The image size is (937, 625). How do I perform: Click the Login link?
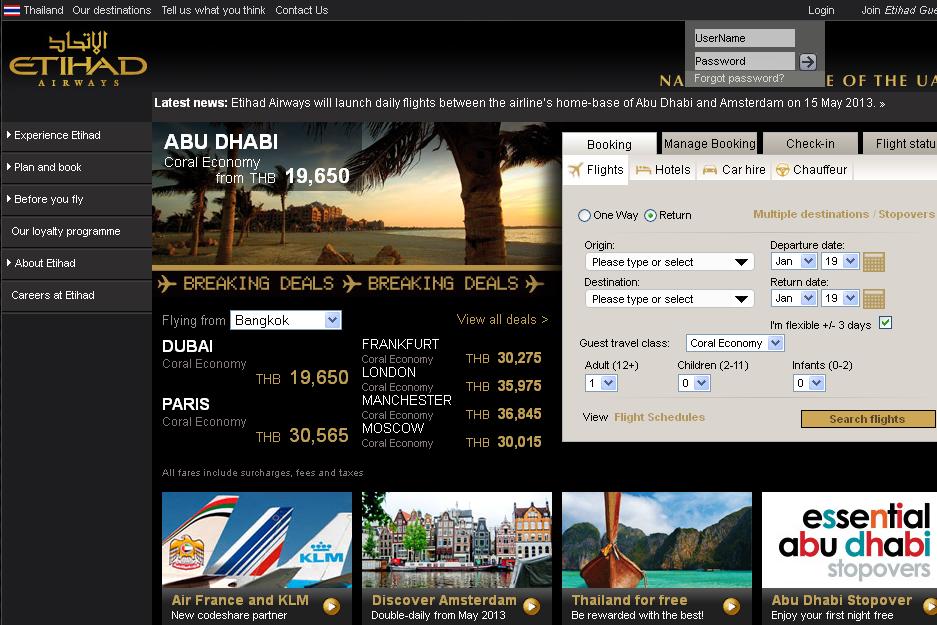coord(821,10)
